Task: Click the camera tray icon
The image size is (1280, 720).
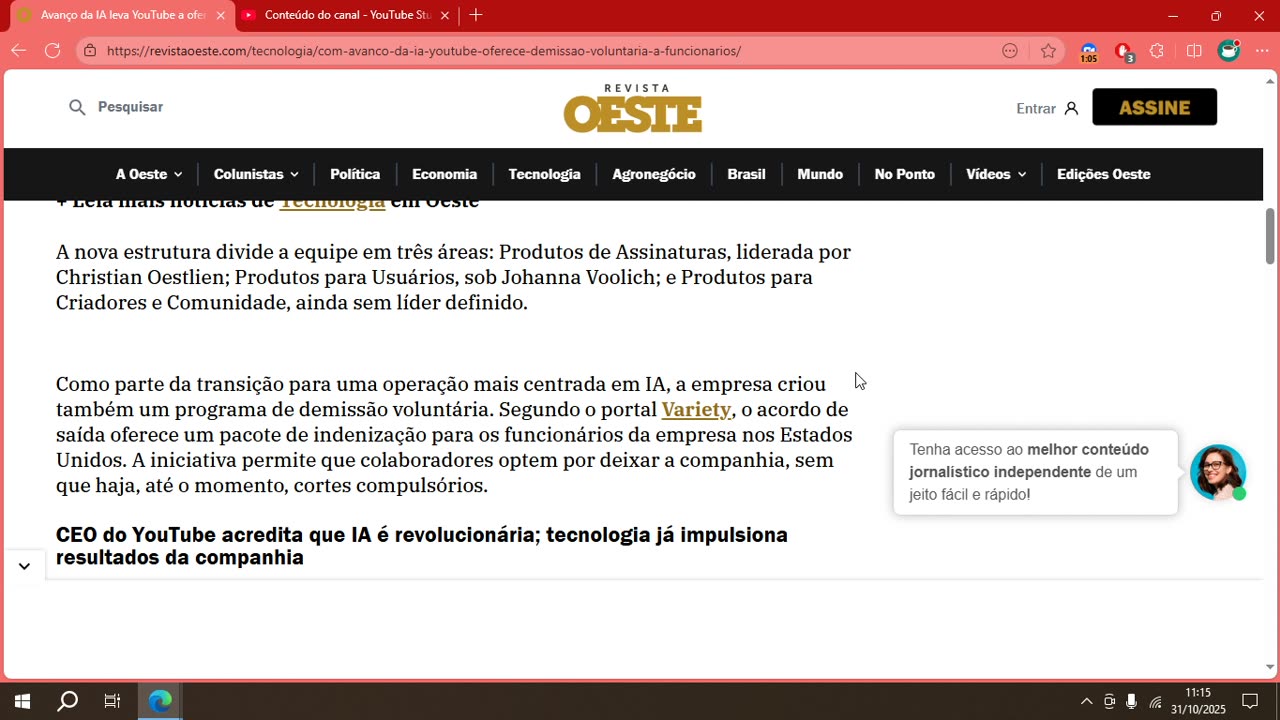Action: pyautogui.click(x=1109, y=701)
